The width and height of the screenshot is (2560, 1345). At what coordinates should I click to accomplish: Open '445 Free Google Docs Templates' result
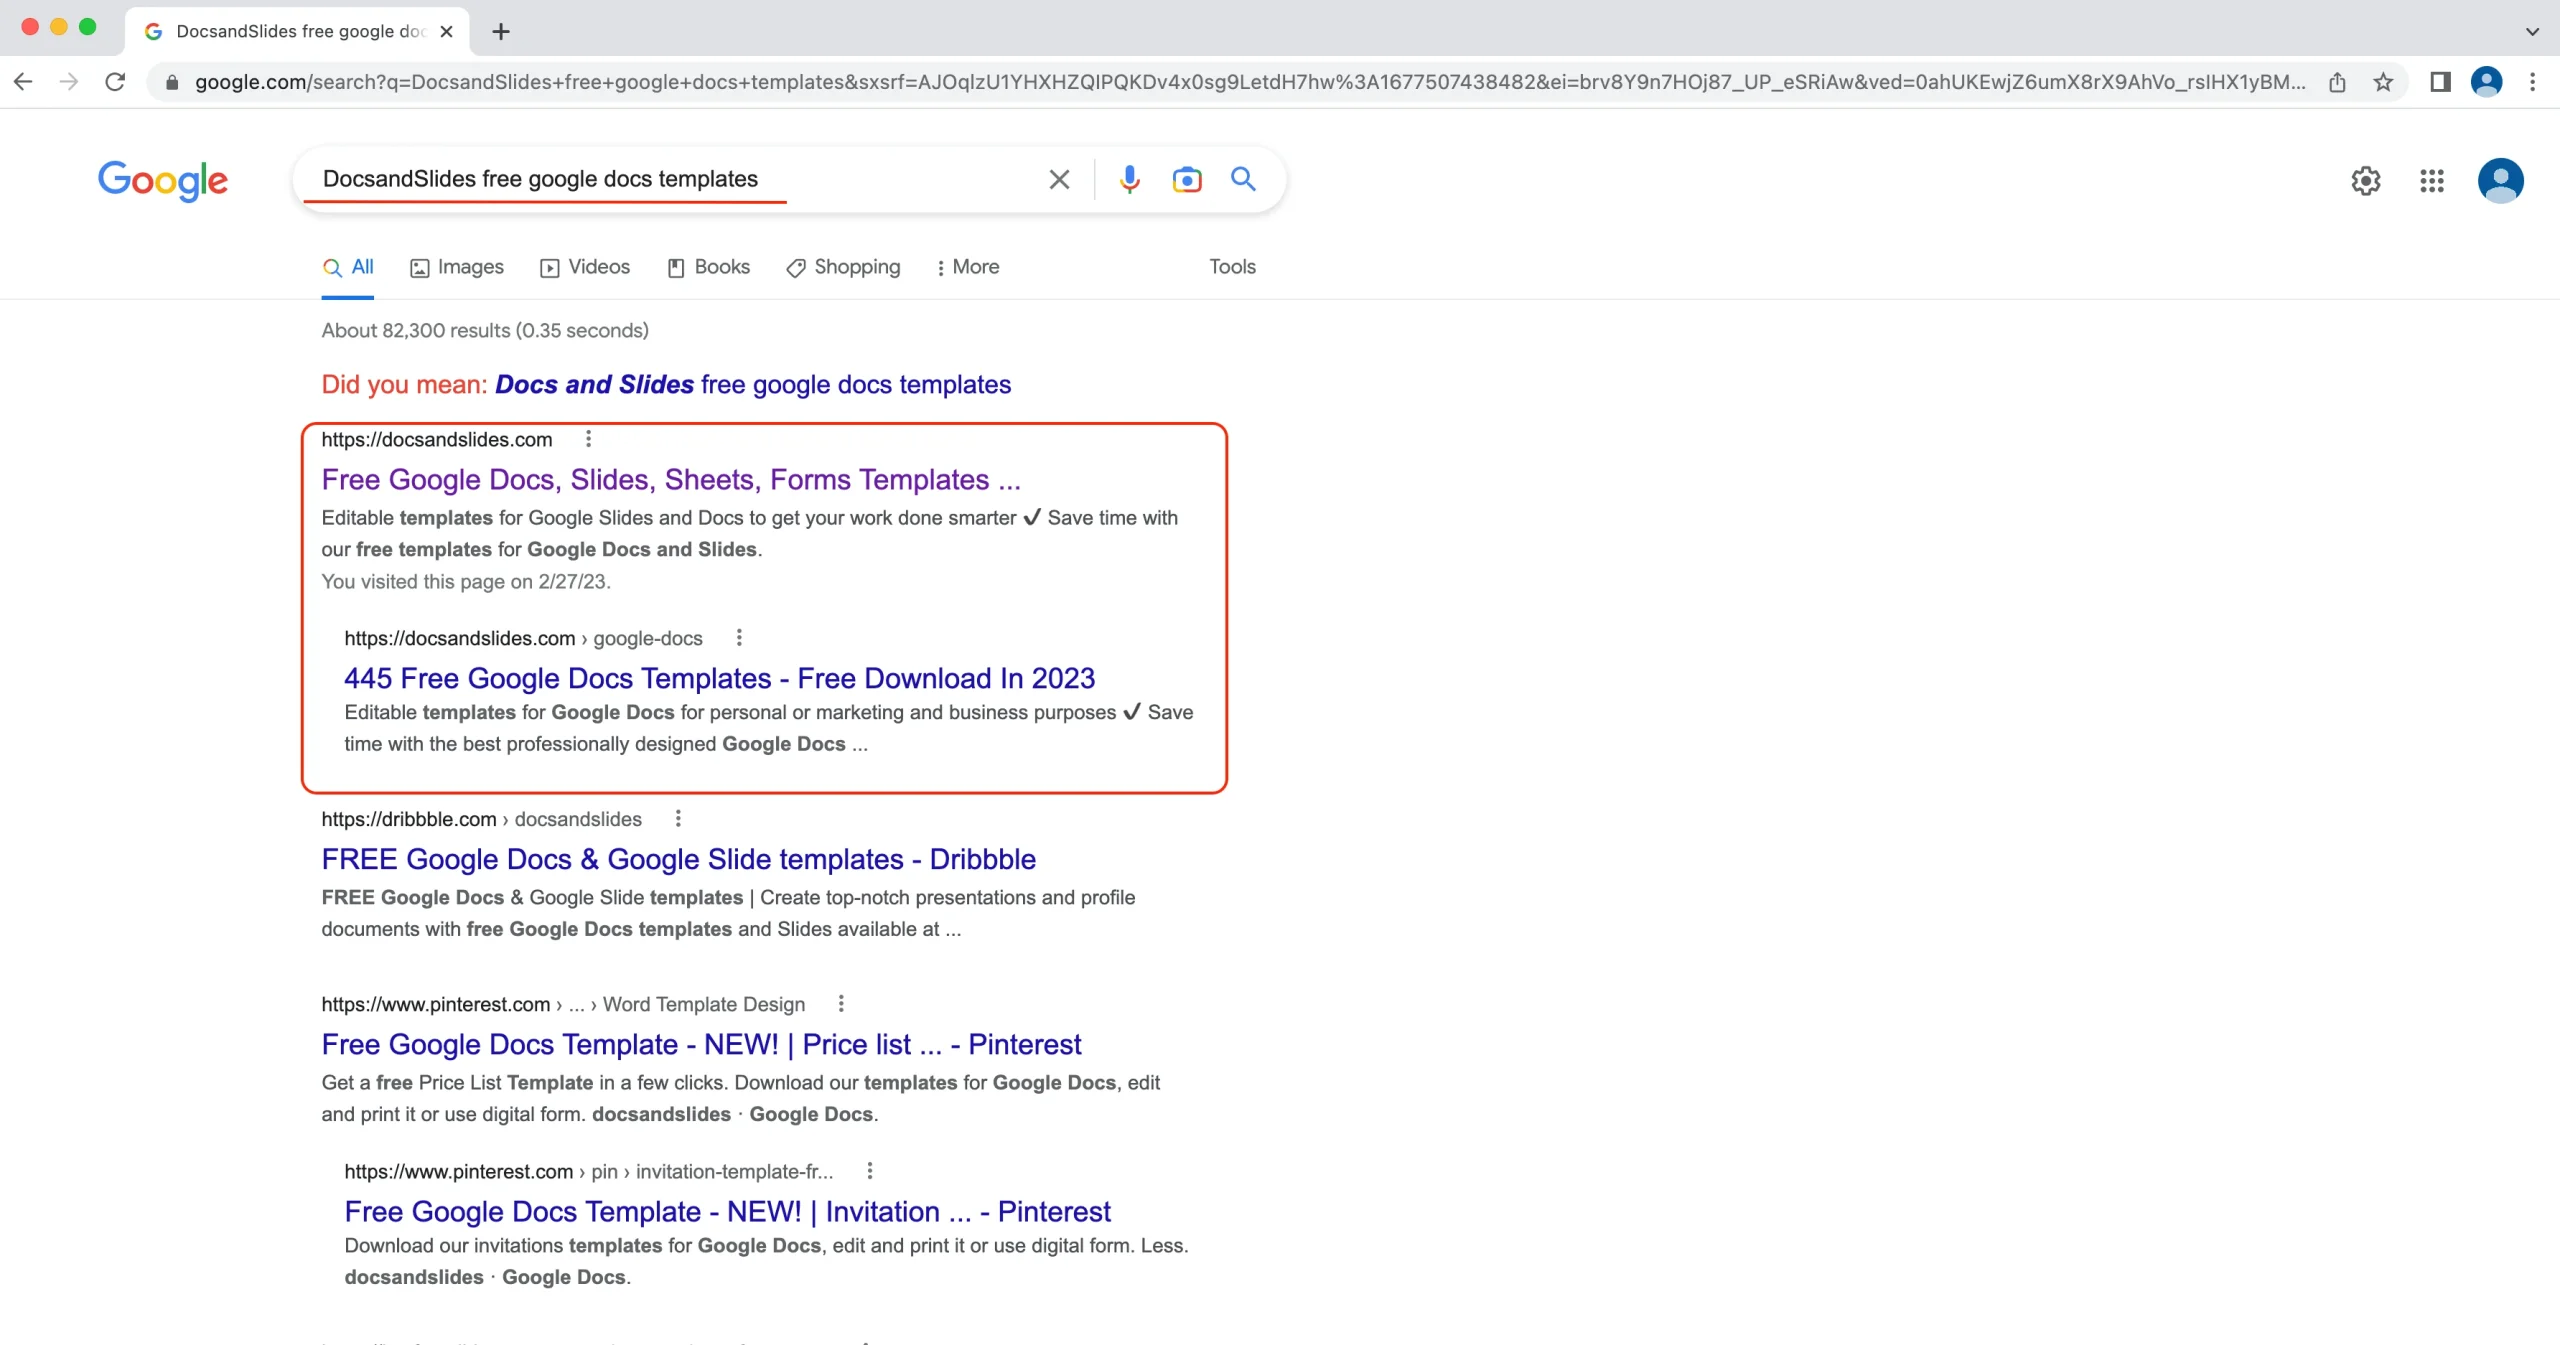[718, 678]
